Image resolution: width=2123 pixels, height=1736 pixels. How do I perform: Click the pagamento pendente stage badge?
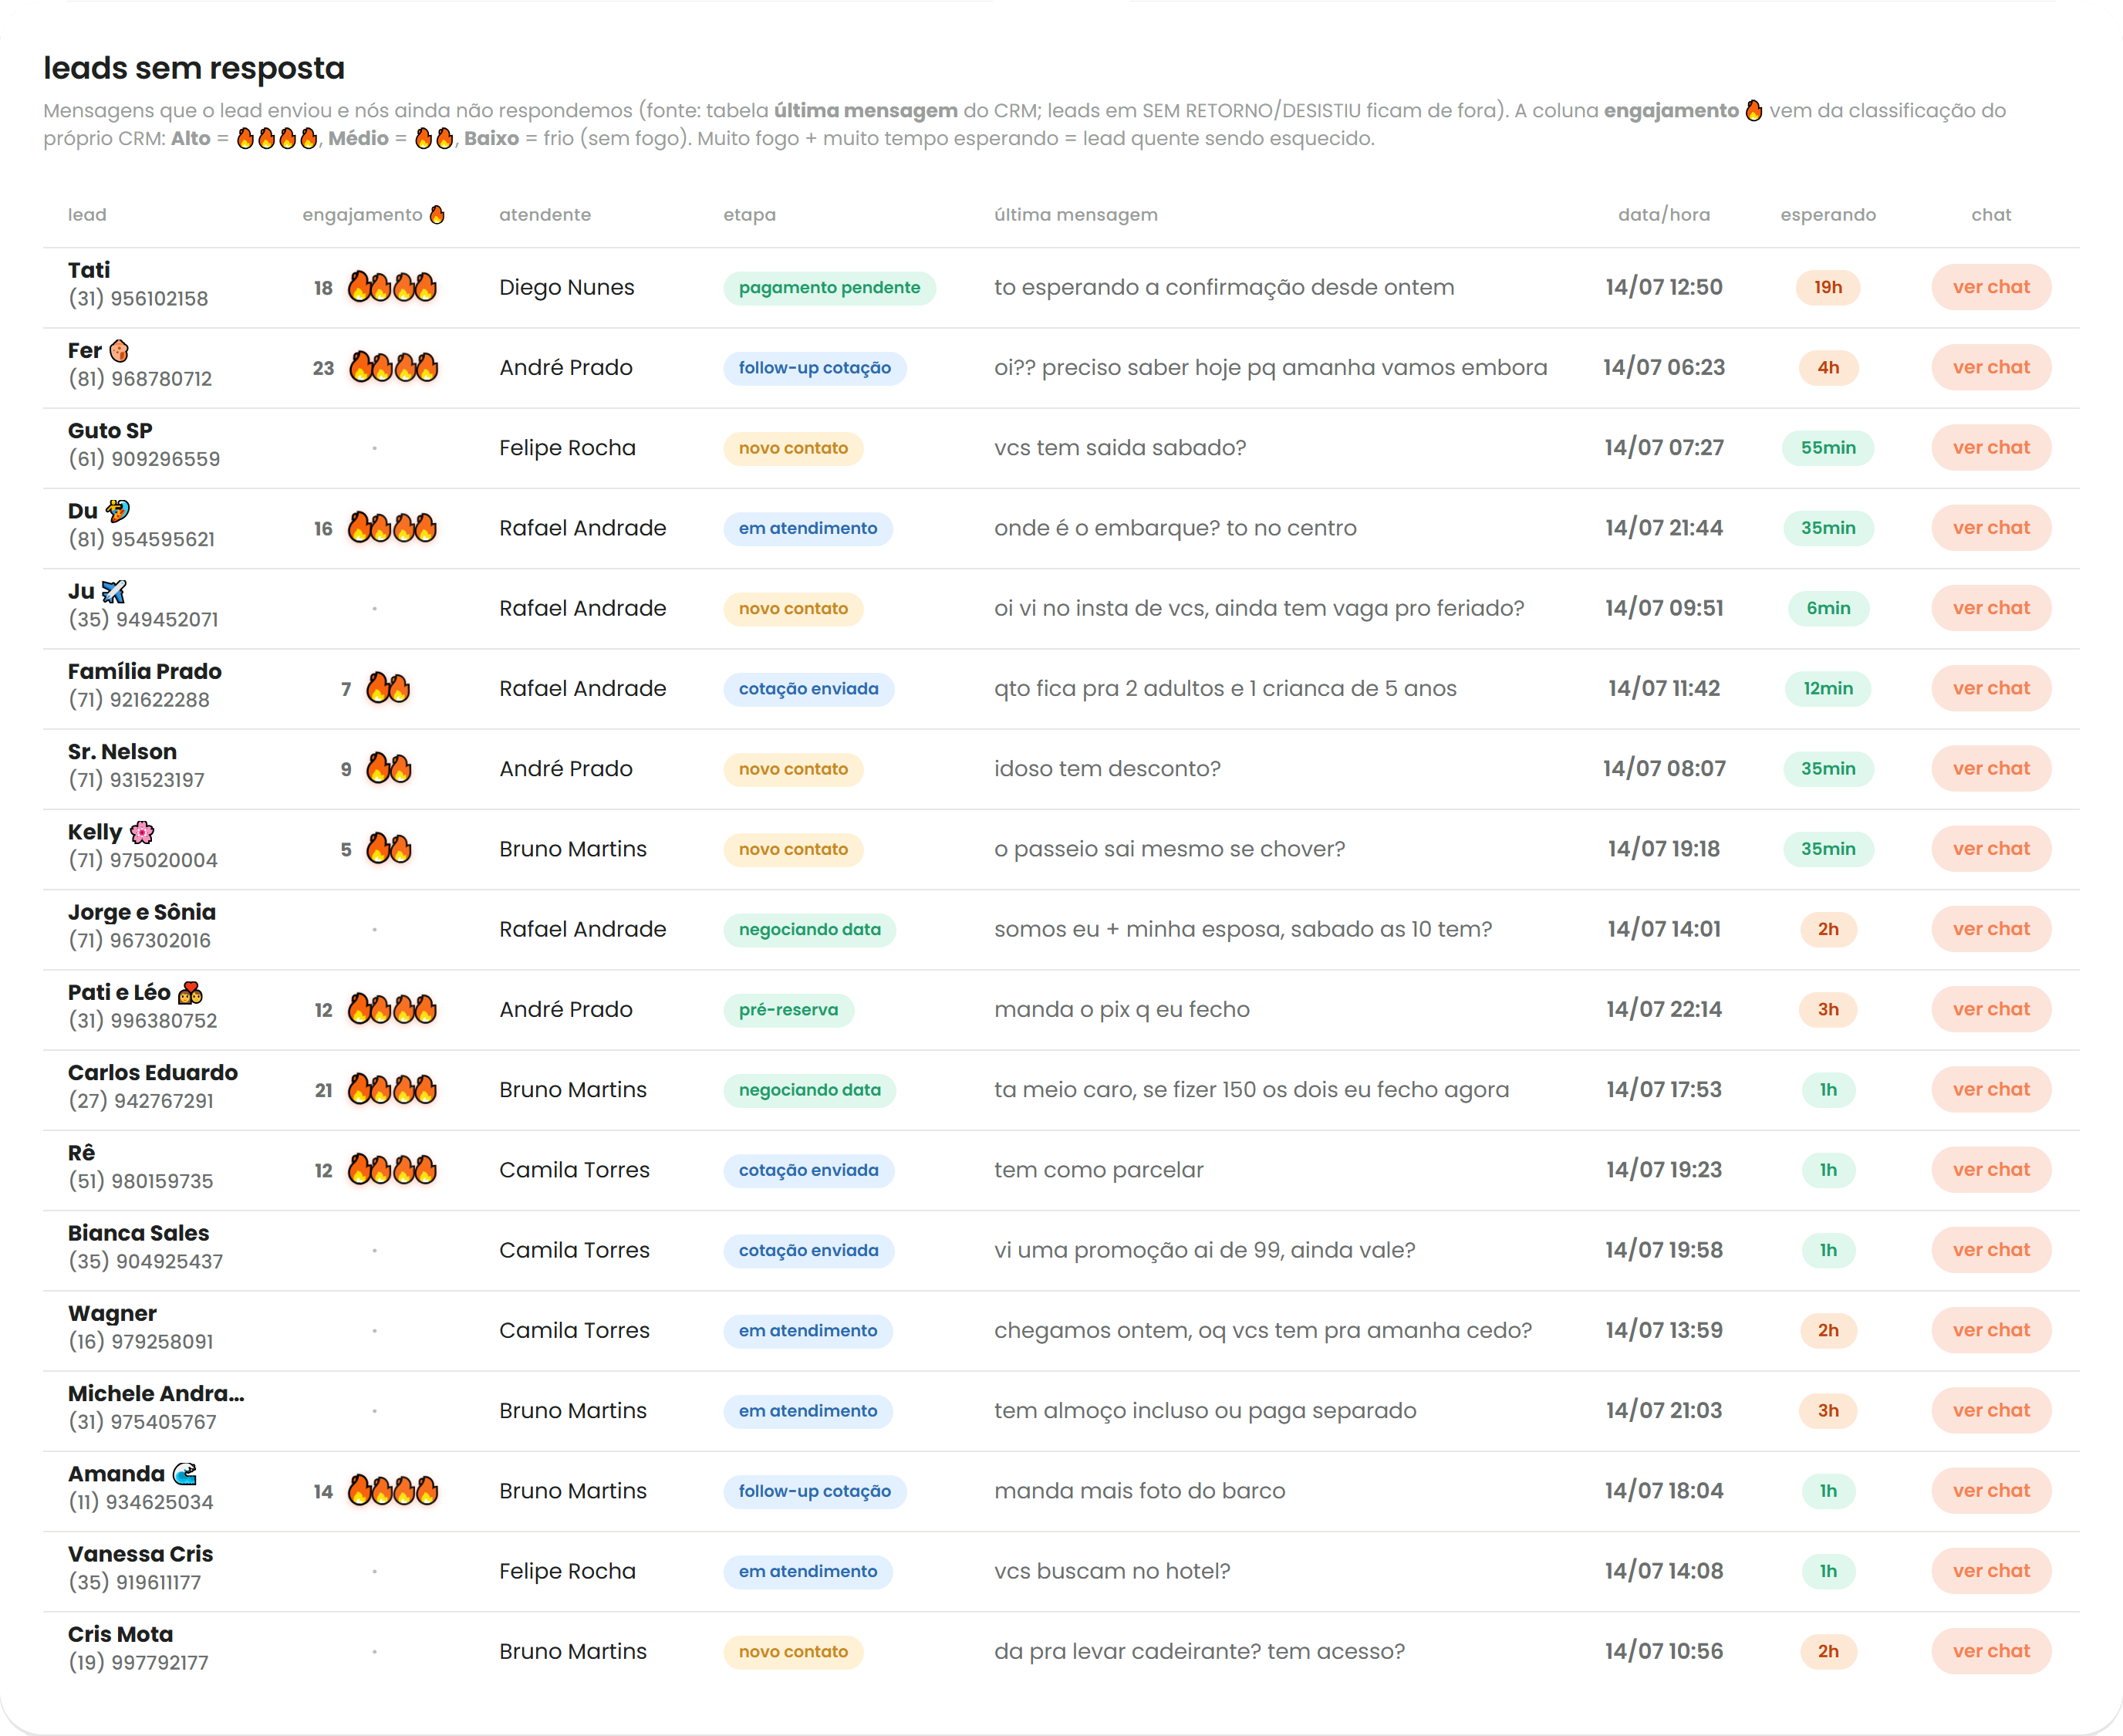[829, 288]
